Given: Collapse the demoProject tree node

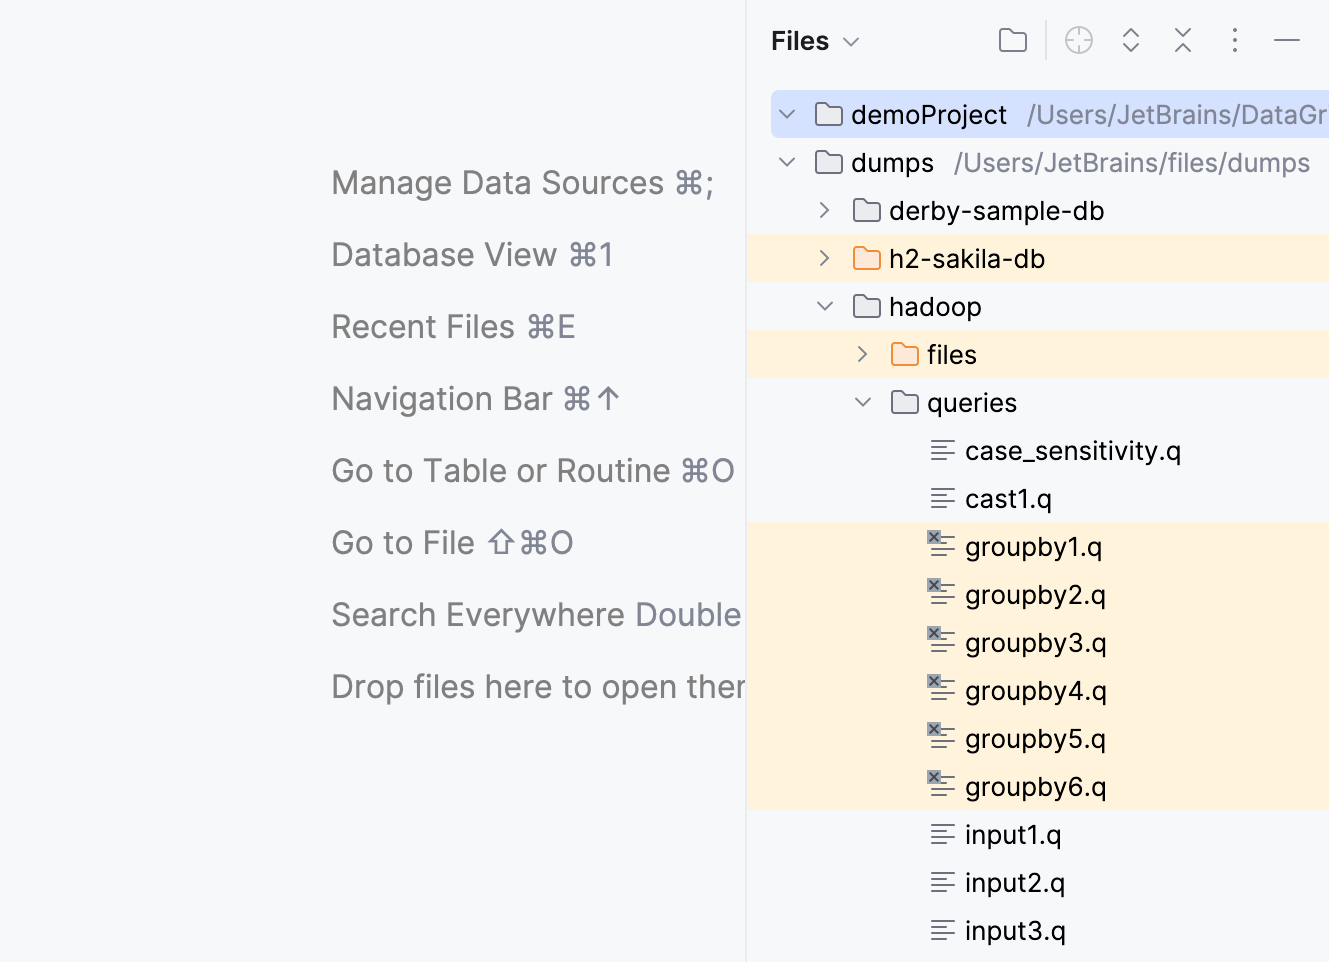Looking at the screenshot, I should [787, 114].
